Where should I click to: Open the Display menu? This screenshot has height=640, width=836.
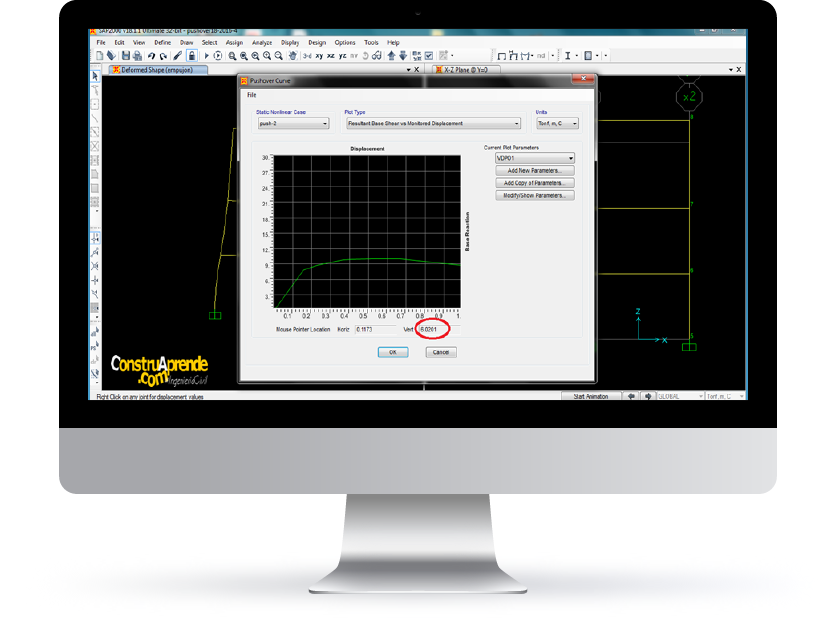[x=290, y=42]
